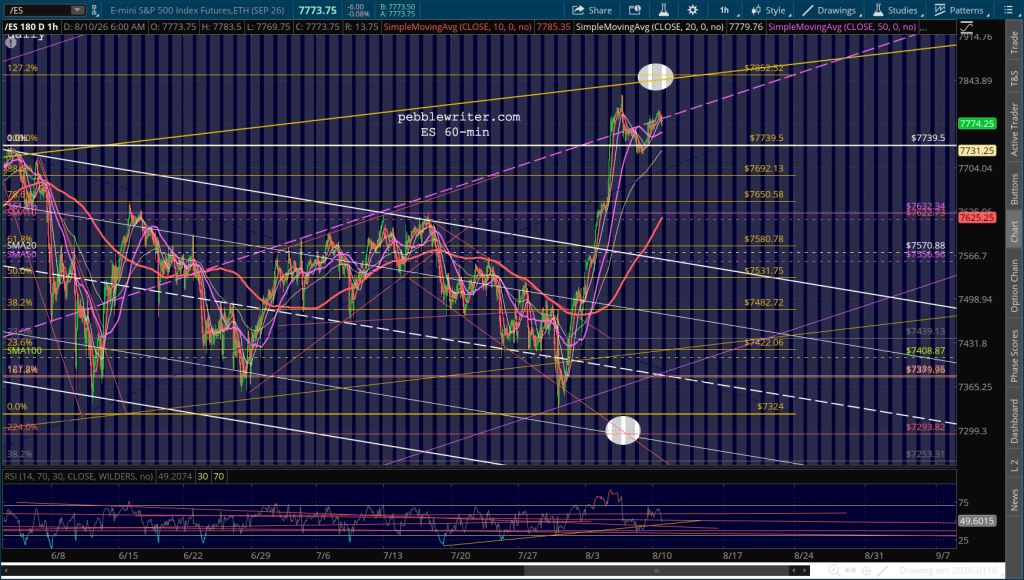The image size is (1024, 580).
Task: Select the Chart sidebar tab
Action: (x=1014, y=231)
